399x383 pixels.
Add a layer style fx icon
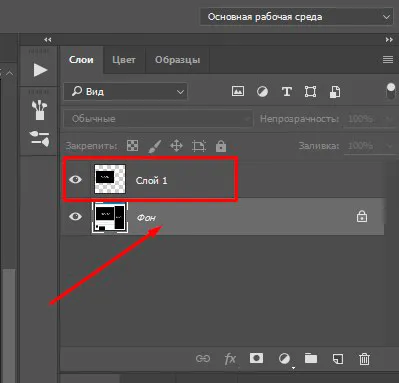click(x=230, y=359)
